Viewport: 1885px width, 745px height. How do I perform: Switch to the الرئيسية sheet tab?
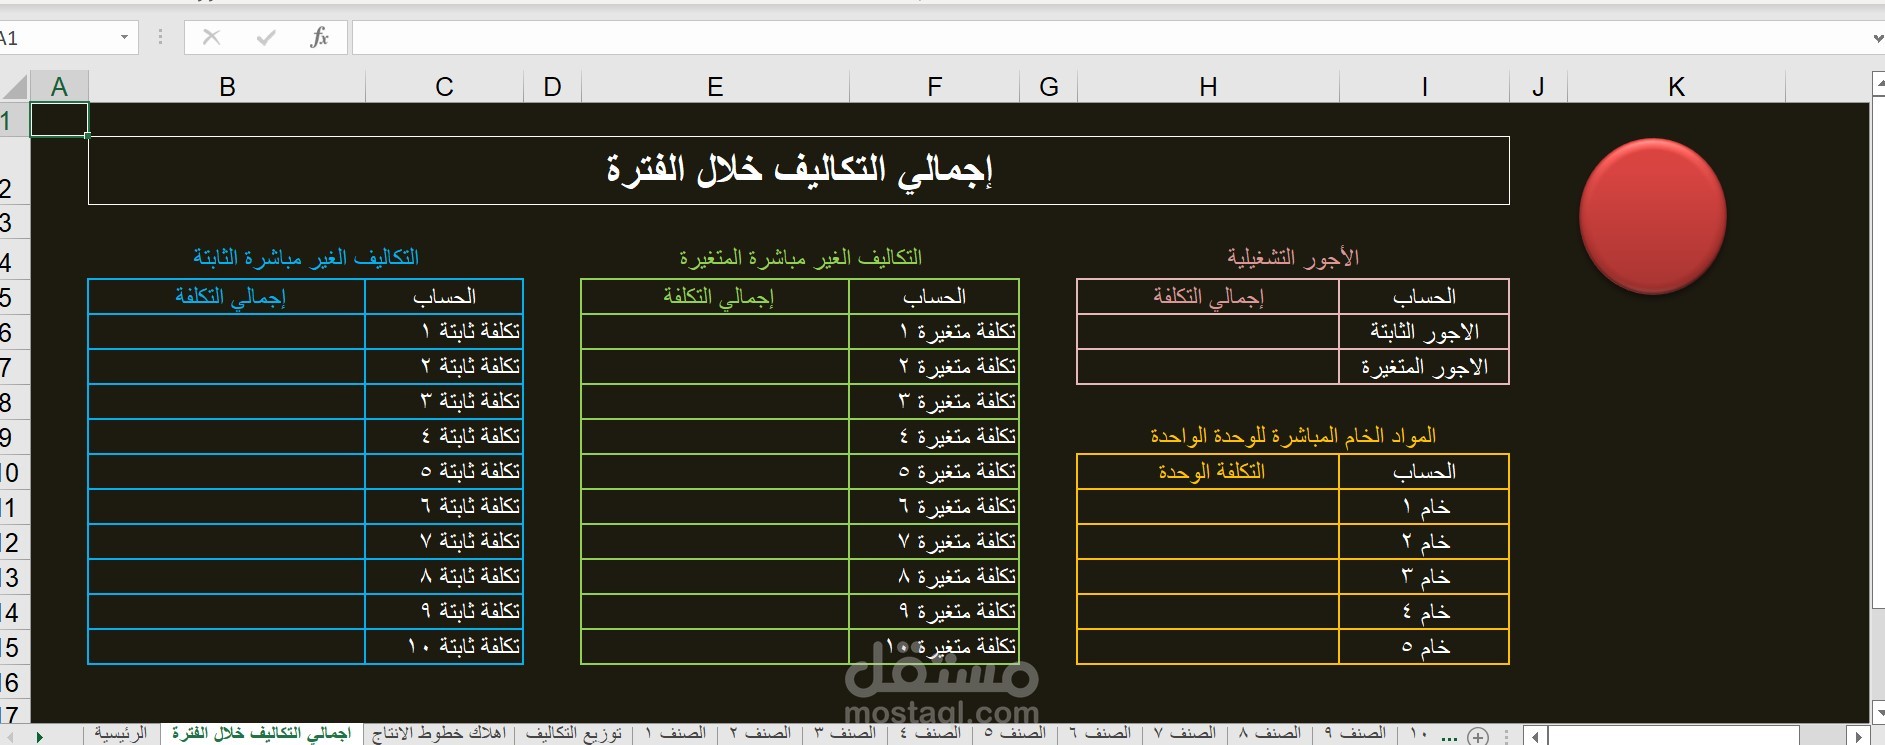121,734
